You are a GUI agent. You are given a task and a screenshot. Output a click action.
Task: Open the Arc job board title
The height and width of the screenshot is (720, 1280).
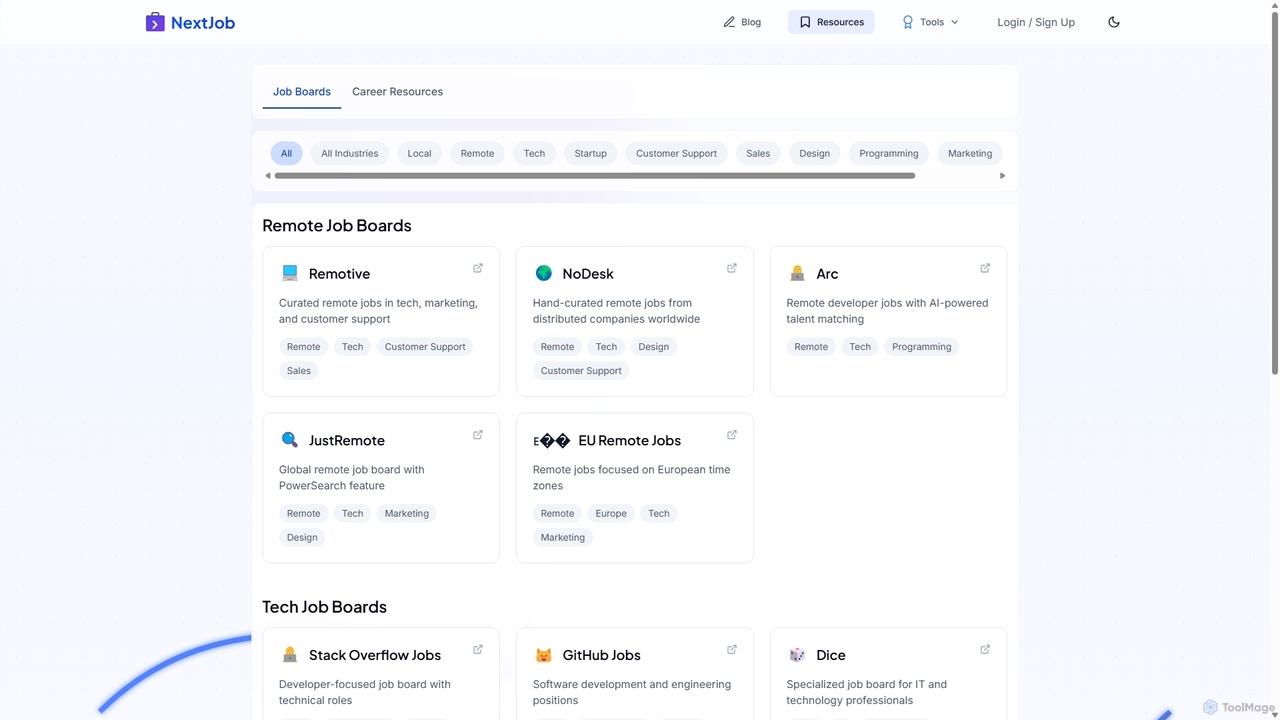[827, 273]
